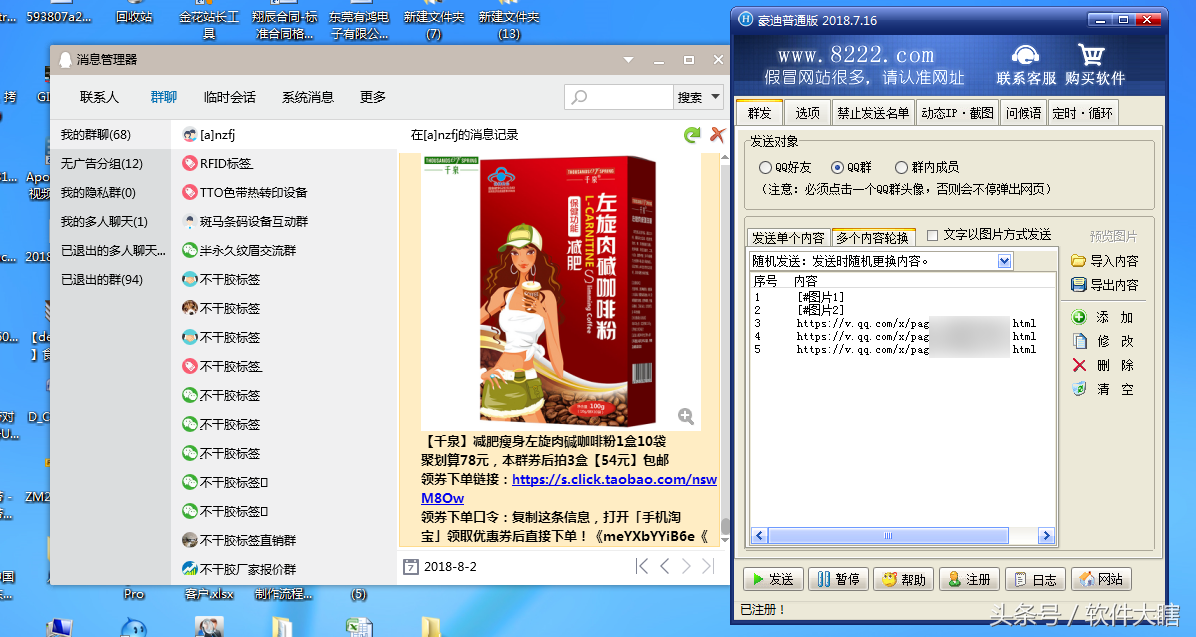Switch to the 选项 tab
Screen dimensions: 1196x637
[x=808, y=113]
